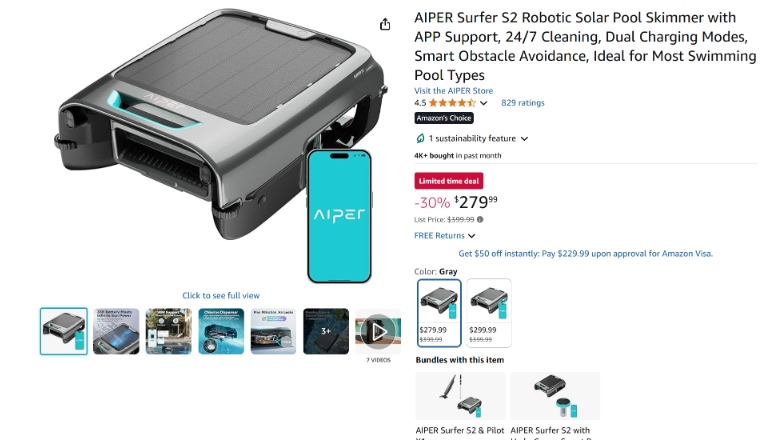760x440 pixels.
Task: Click the Limited time deal badge
Action: tap(449, 181)
